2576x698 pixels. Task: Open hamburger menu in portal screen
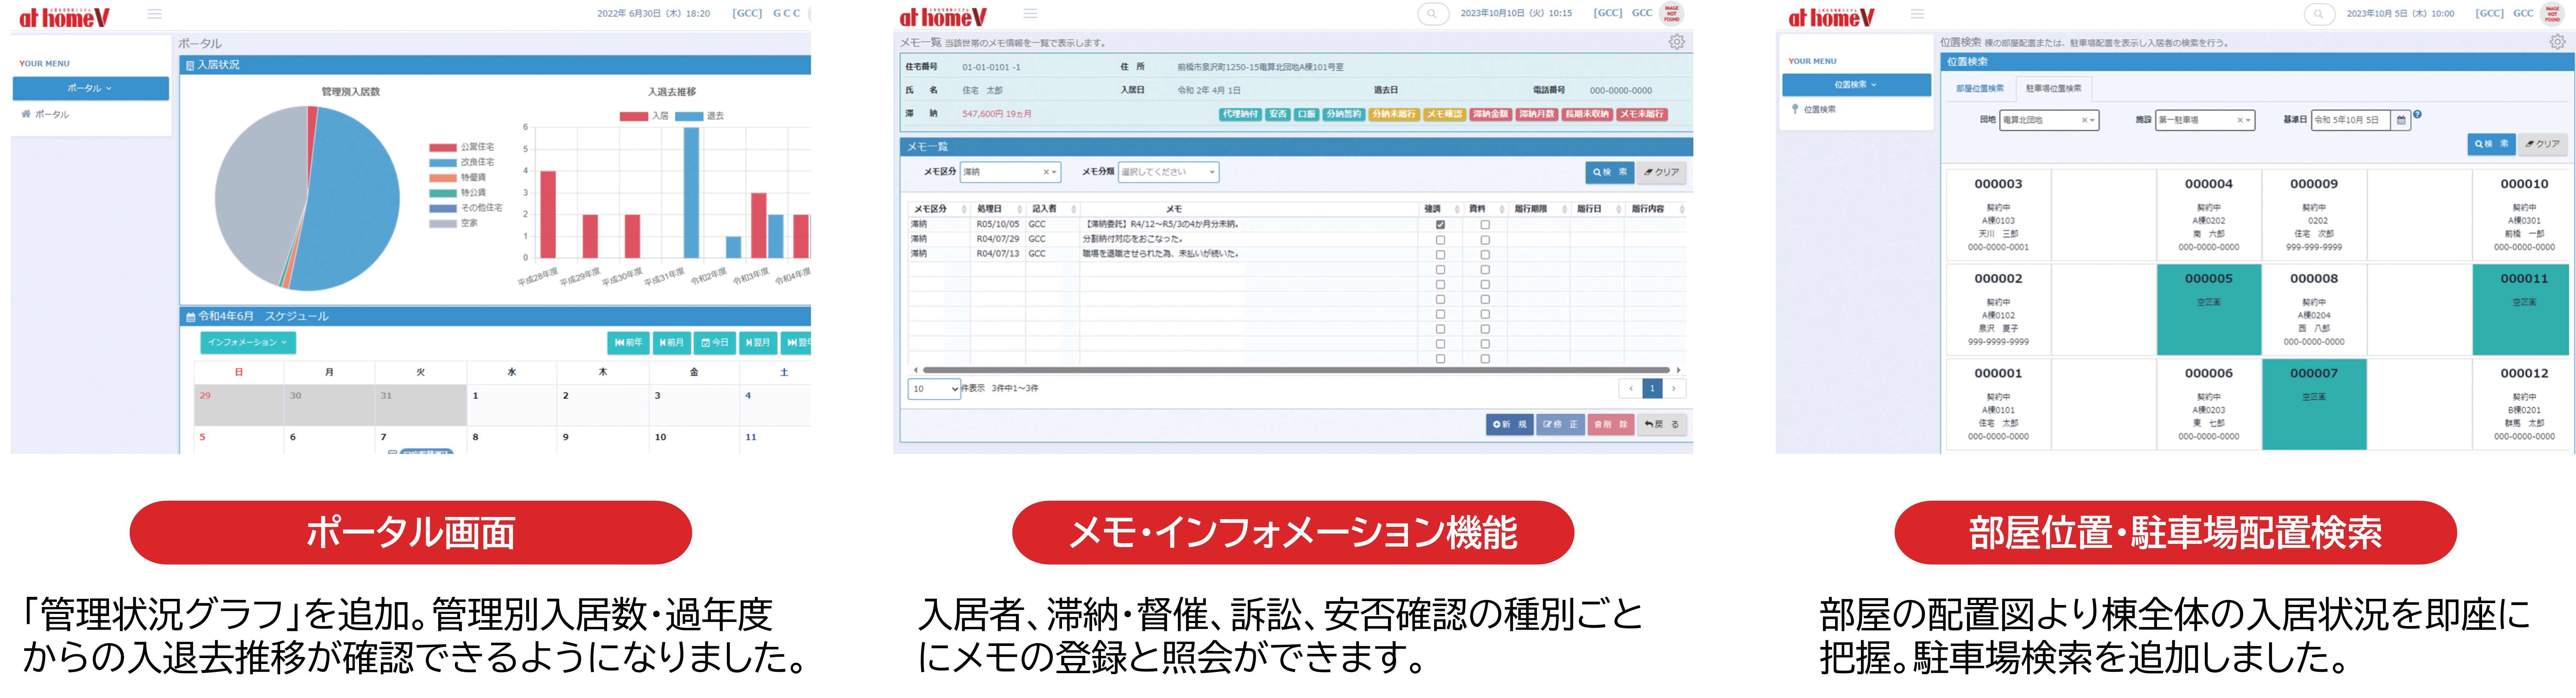154,14
